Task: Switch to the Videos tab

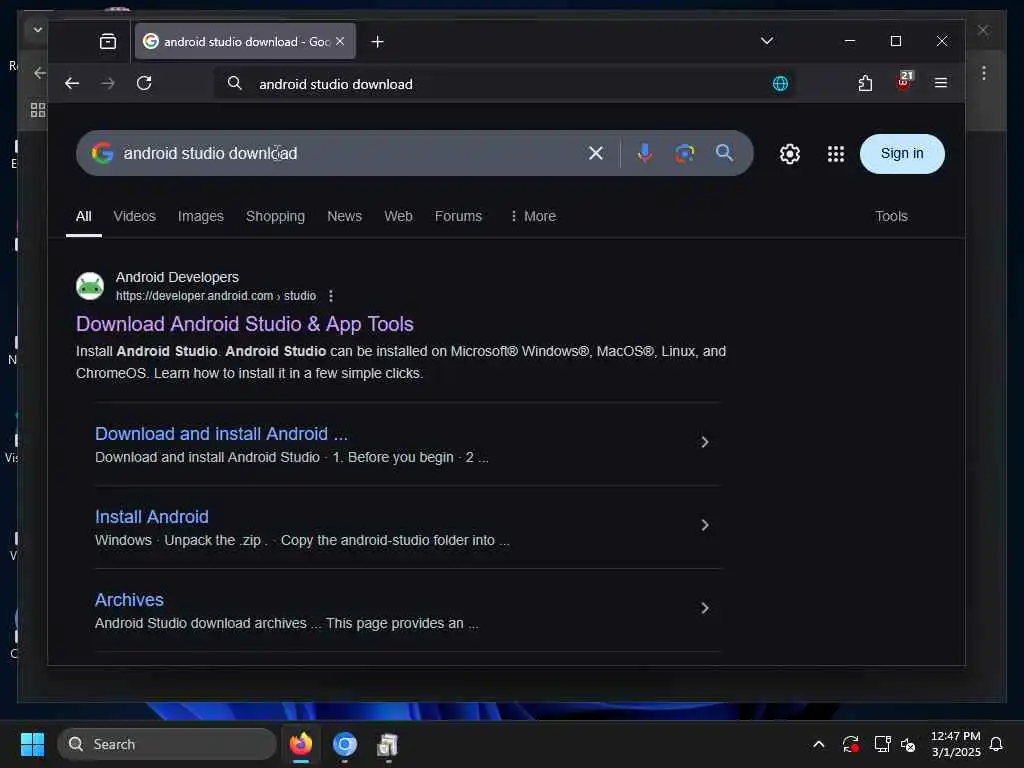Action: (x=135, y=216)
